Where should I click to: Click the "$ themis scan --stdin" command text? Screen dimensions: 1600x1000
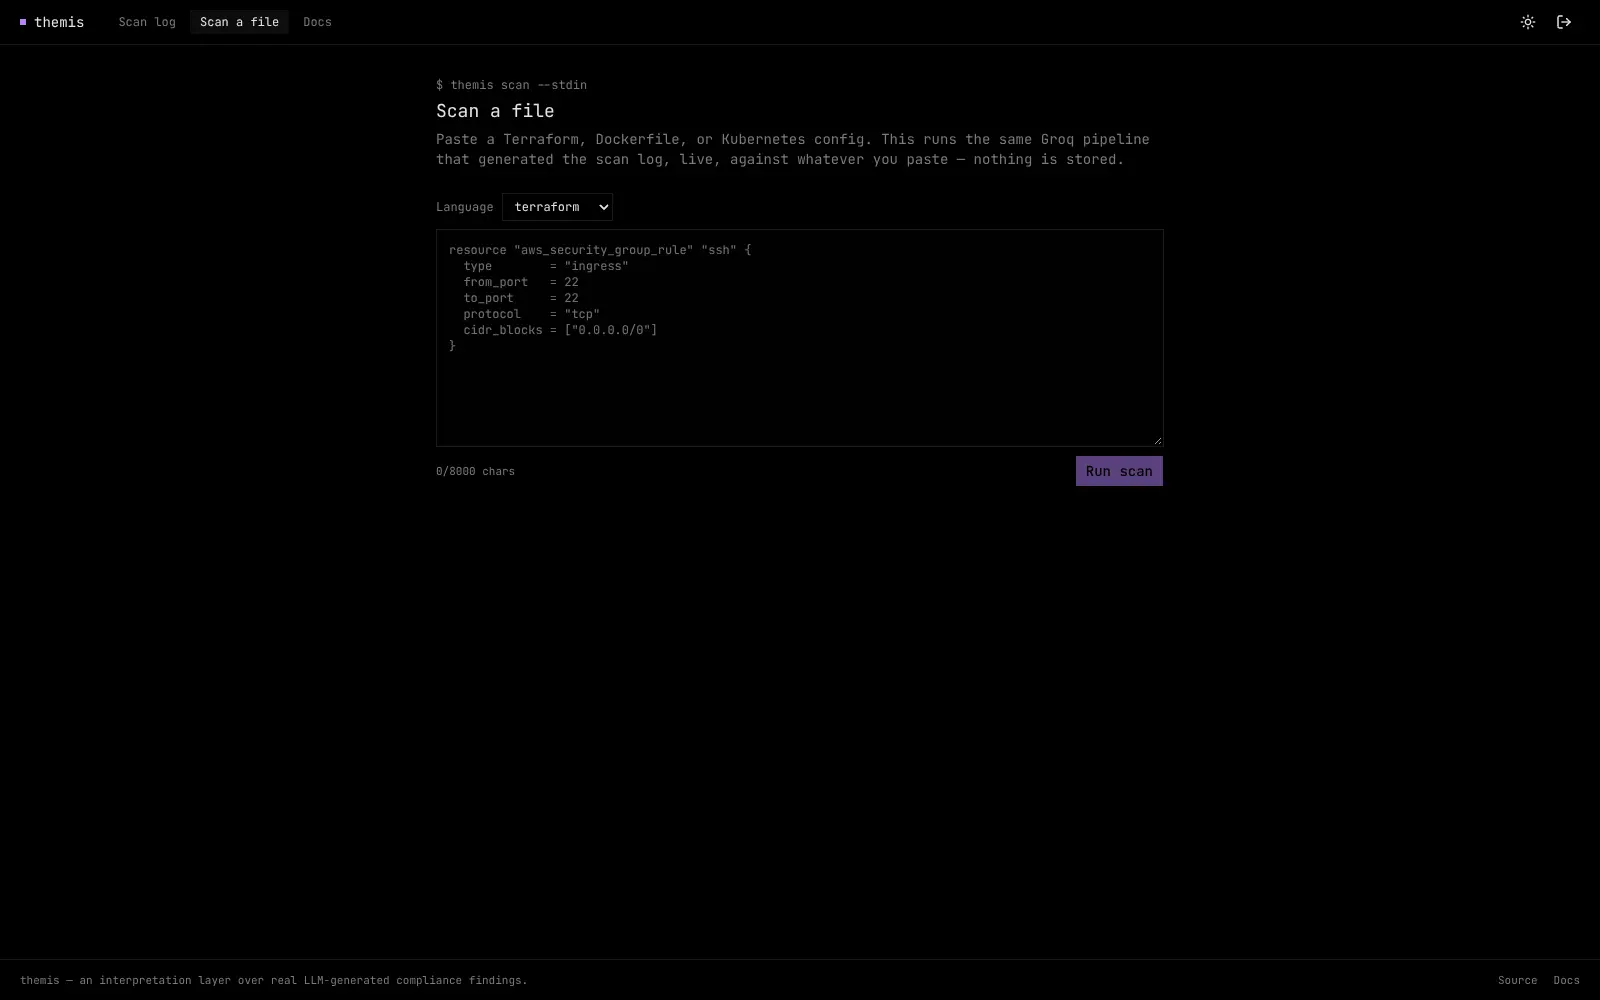click(x=511, y=85)
